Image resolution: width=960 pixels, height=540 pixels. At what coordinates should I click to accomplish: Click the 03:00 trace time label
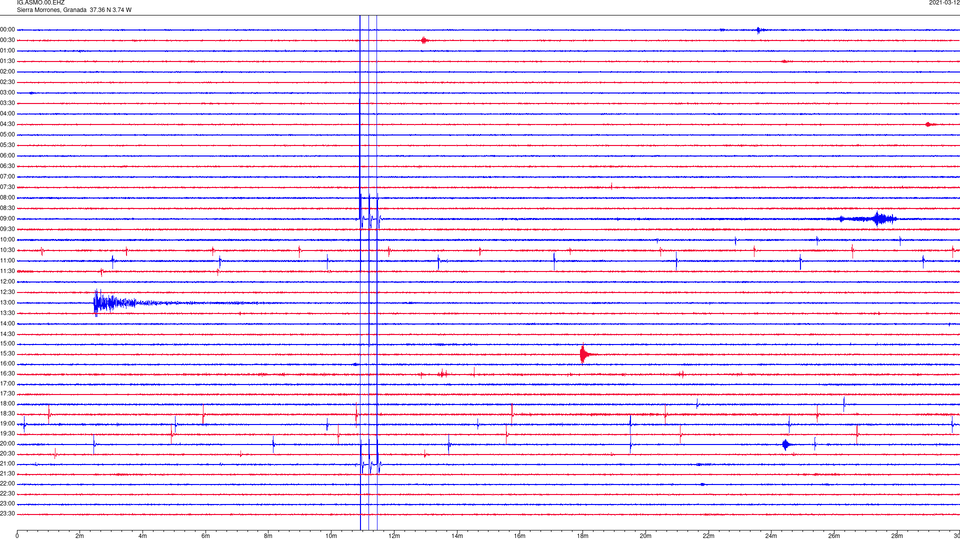pyautogui.click(x=7, y=92)
